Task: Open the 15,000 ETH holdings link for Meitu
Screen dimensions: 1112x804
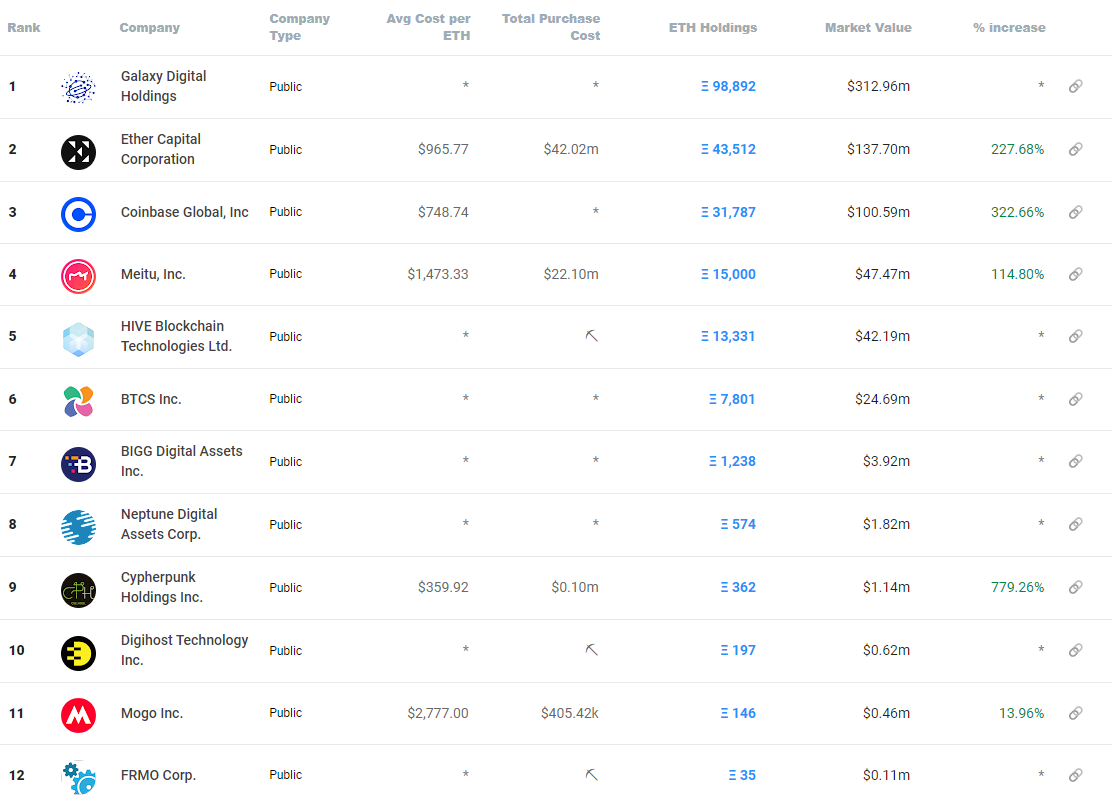Action: point(728,274)
